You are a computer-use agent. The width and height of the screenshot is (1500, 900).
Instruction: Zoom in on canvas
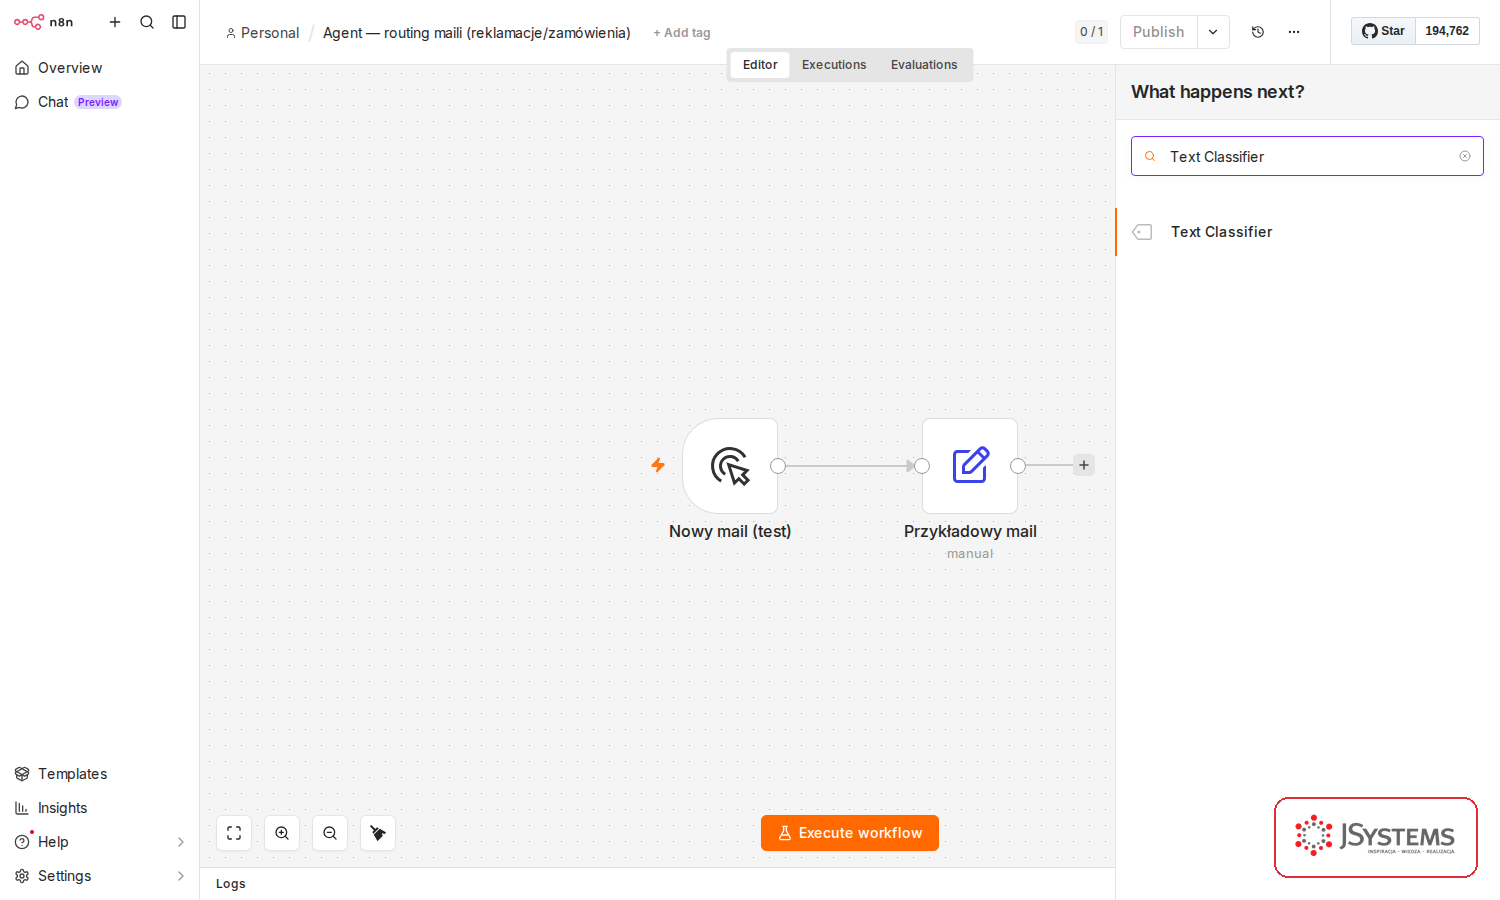(x=282, y=833)
